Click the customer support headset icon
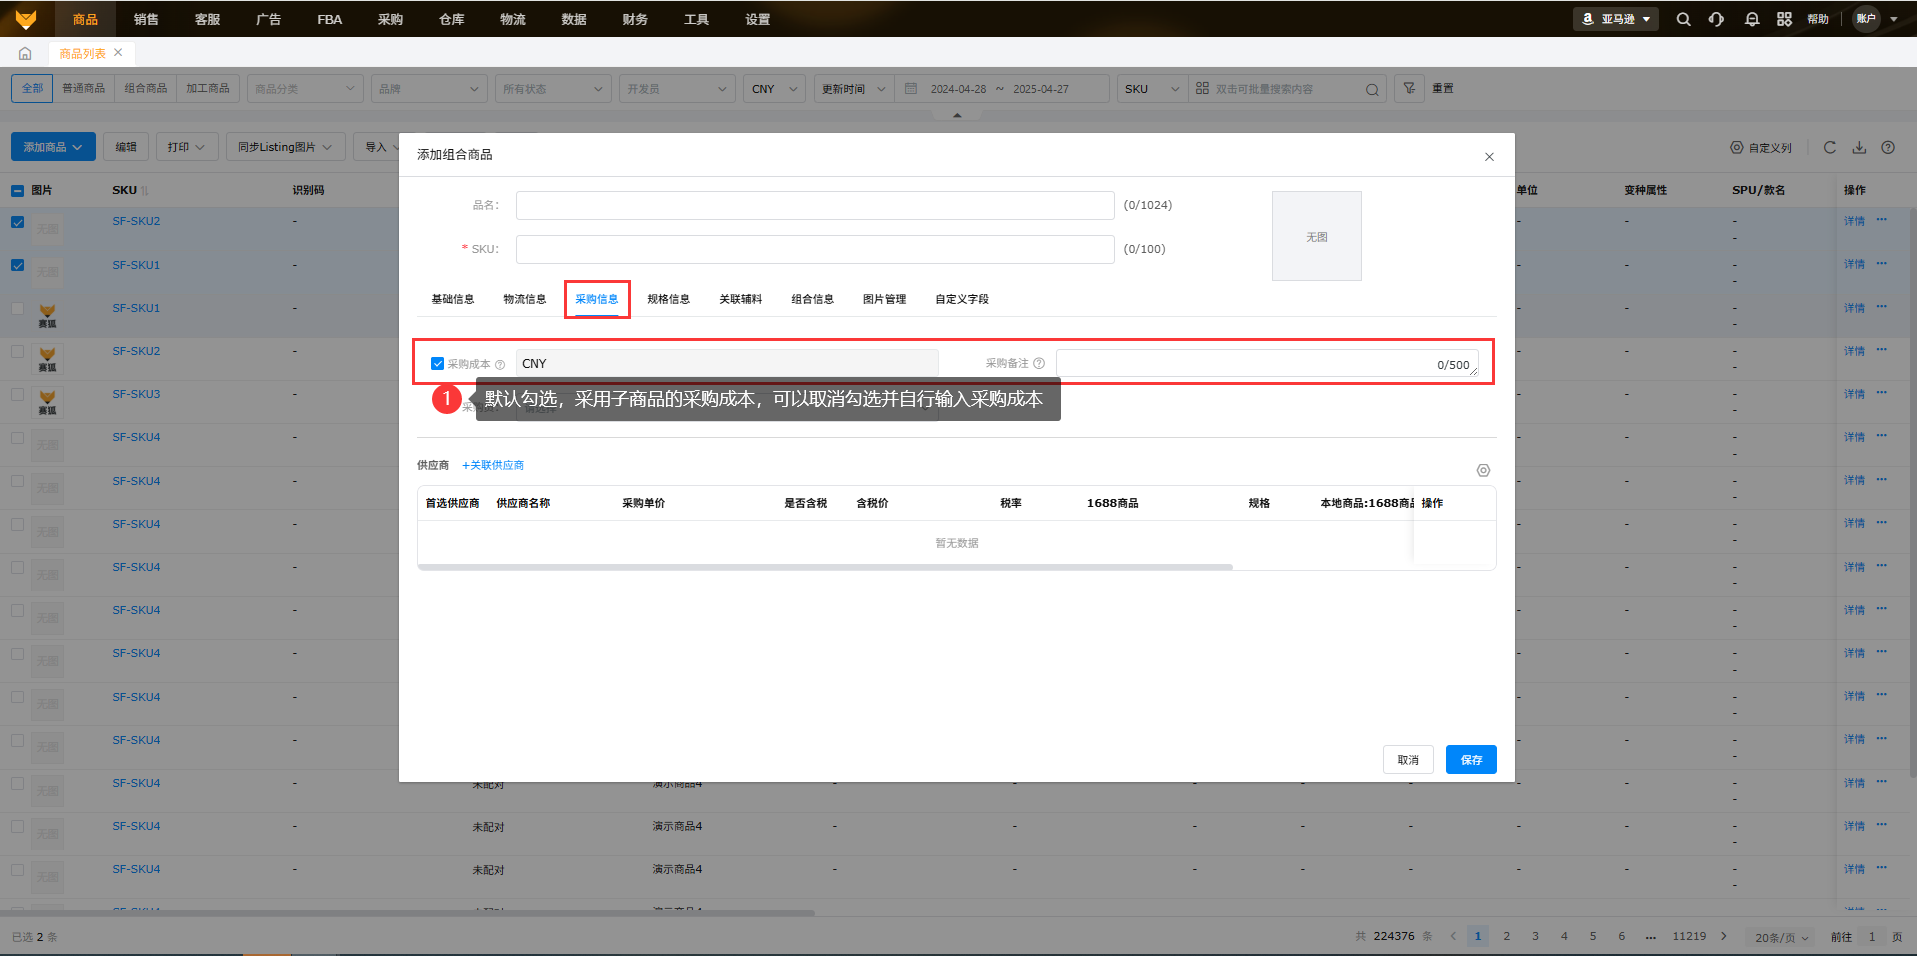1917x956 pixels. pos(1716,19)
